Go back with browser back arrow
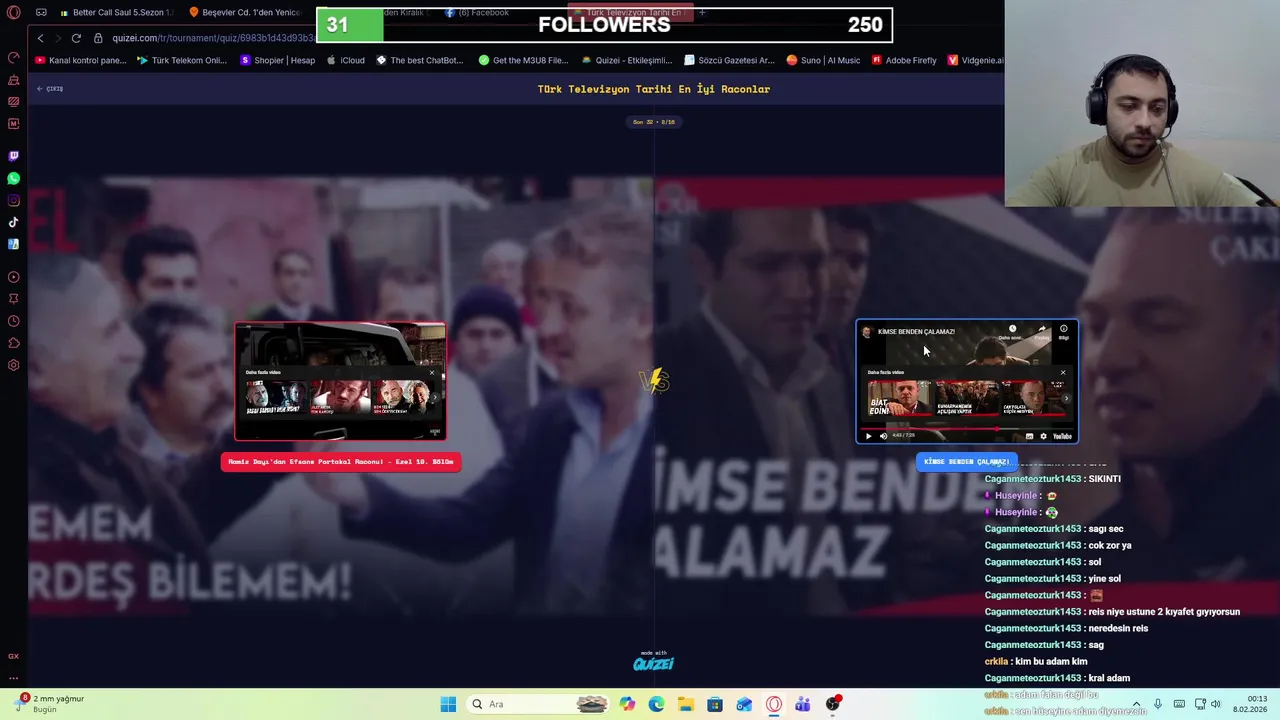The height and width of the screenshot is (720, 1280). tap(40, 38)
